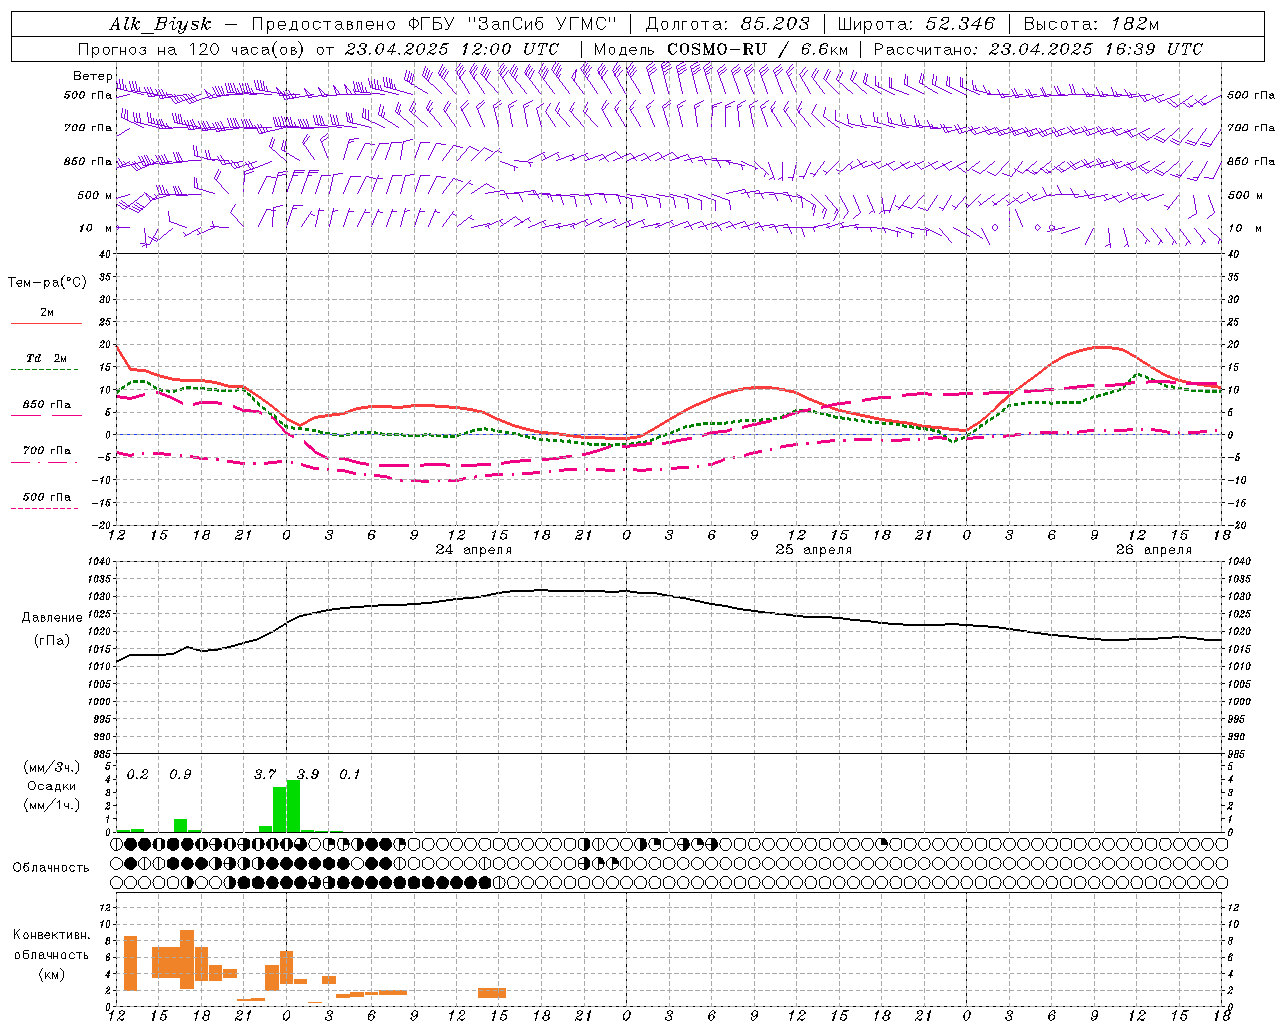Select the 700 гПа temperature legend entry
Screen dimensions: 1280x1024
click(x=47, y=451)
